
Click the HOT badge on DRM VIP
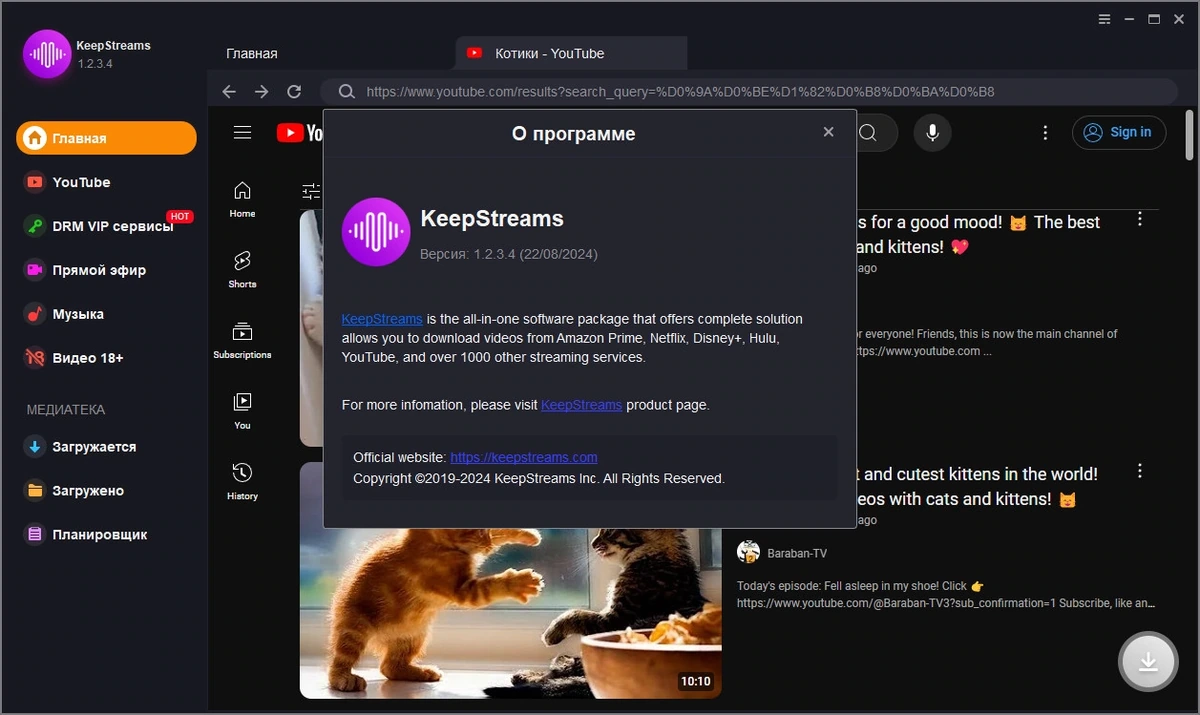pos(180,216)
